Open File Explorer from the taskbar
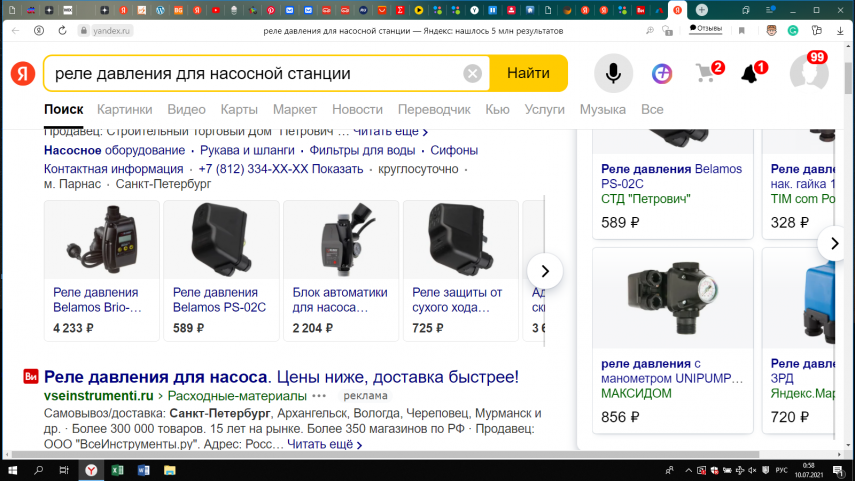 click(170, 470)
